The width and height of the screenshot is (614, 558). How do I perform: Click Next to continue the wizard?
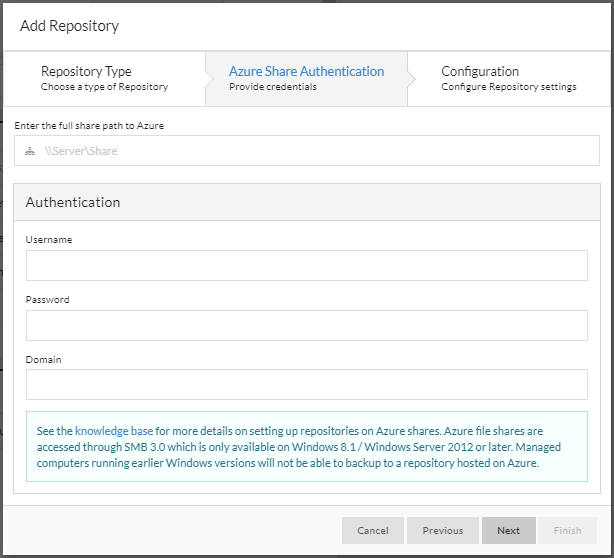point(508,530)
